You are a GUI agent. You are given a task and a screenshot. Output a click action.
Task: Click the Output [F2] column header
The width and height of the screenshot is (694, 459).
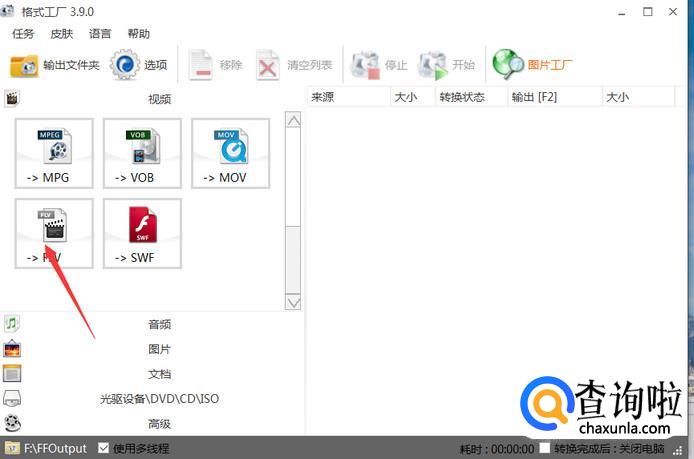tap(555, 97)
